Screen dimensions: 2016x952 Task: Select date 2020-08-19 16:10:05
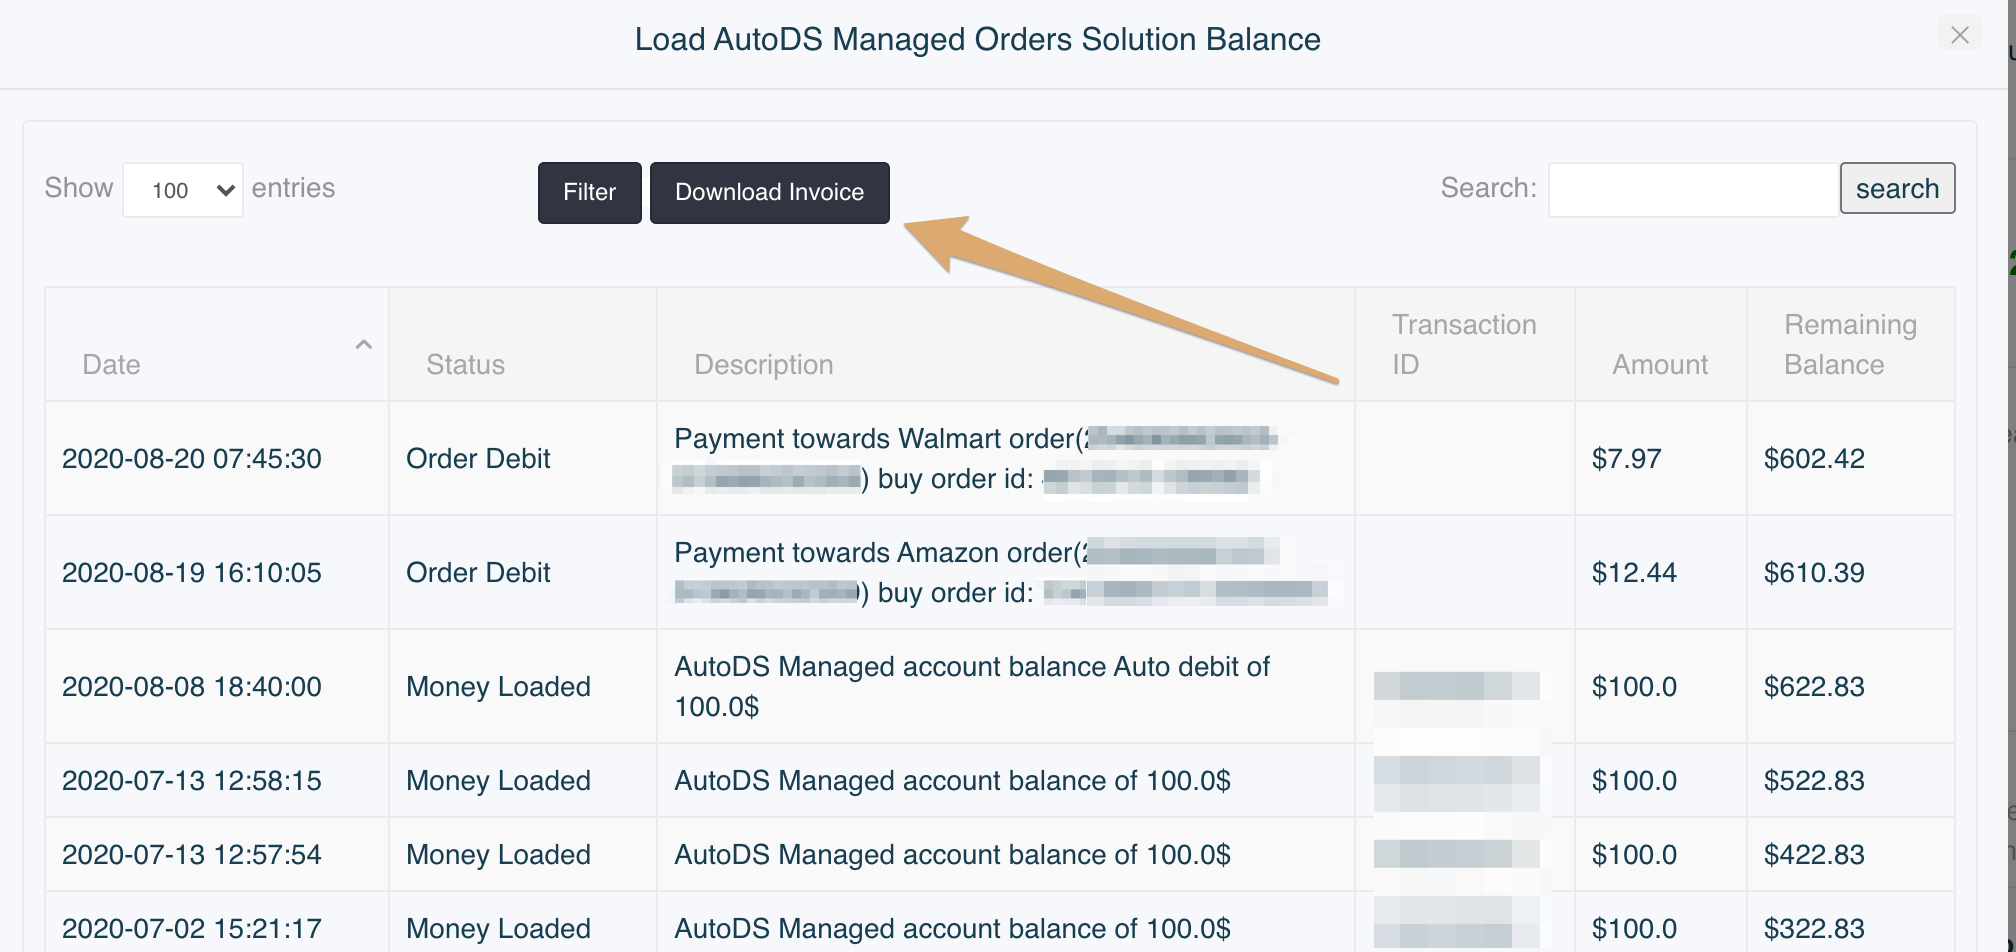tap(192, 573)
